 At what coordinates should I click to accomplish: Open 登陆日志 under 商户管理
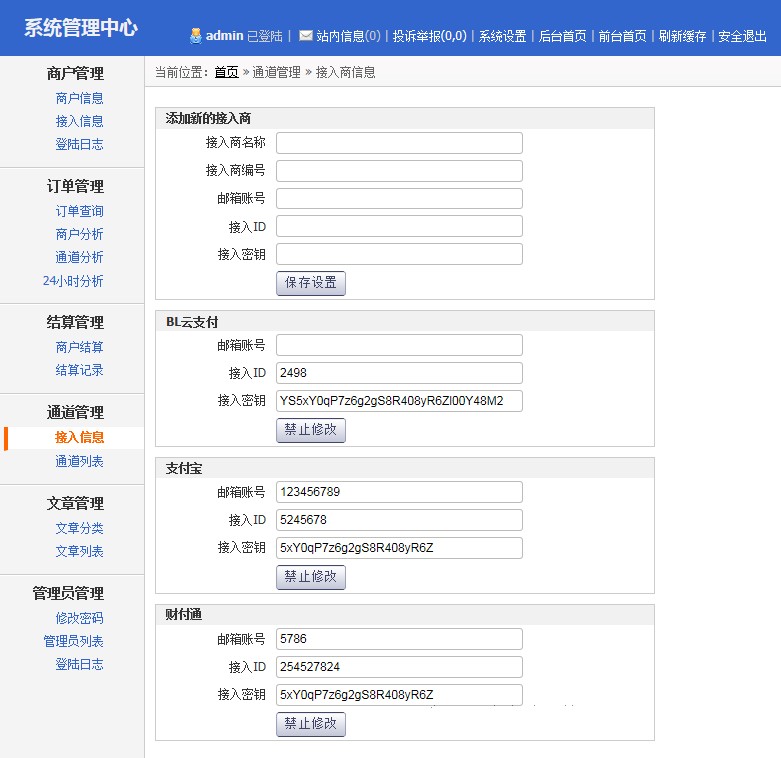point(79,144)
